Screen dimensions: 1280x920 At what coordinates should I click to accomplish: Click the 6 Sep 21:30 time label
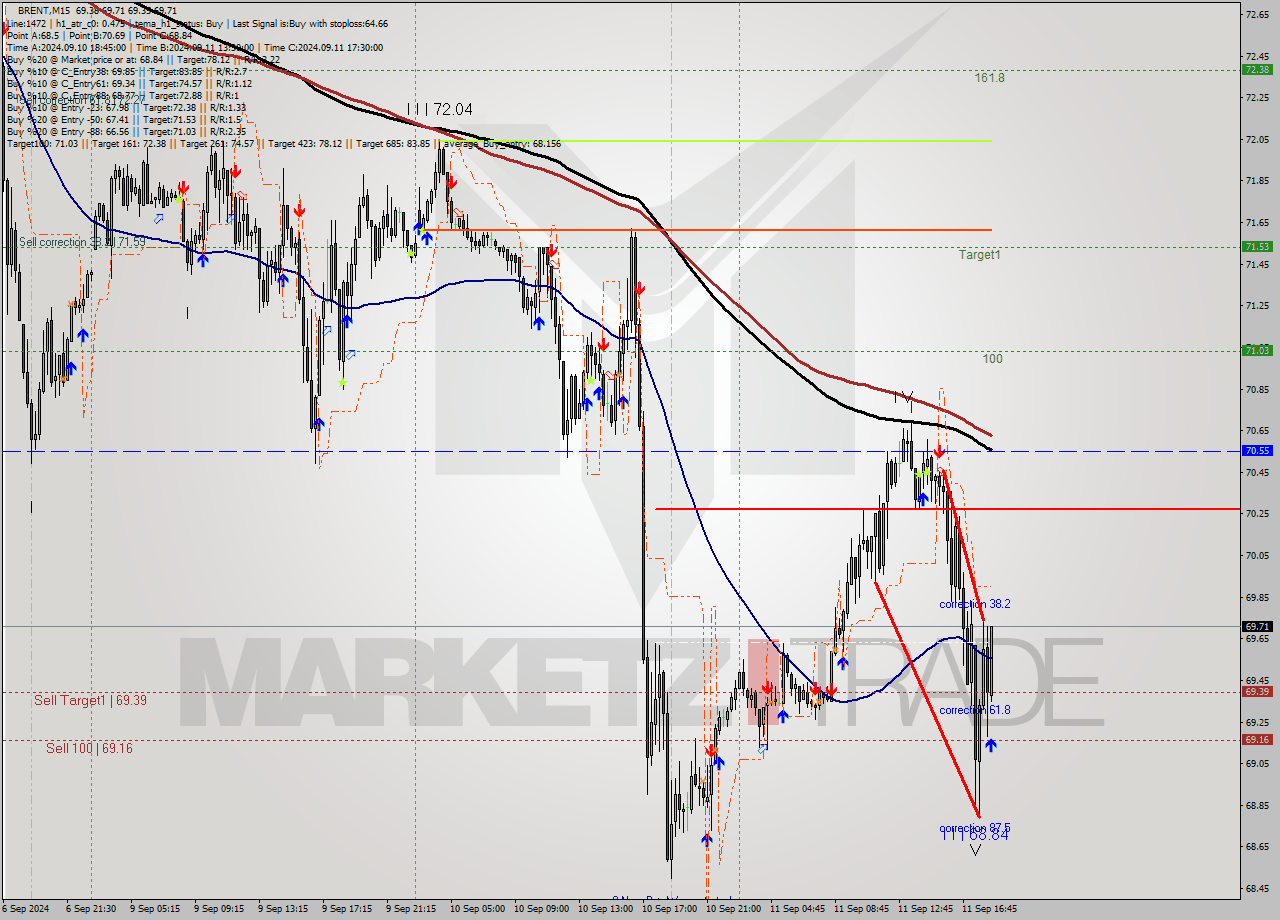click(91, 909)
